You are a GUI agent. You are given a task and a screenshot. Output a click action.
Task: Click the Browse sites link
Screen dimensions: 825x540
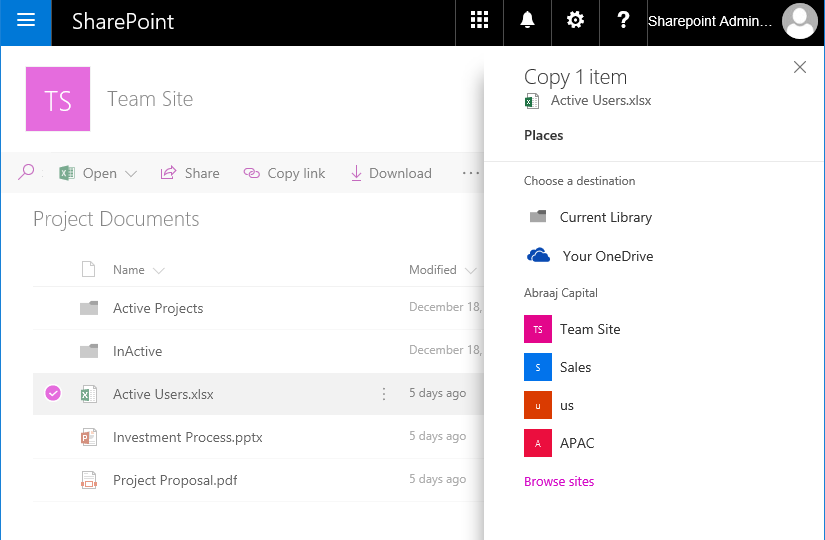click(559, 482)
